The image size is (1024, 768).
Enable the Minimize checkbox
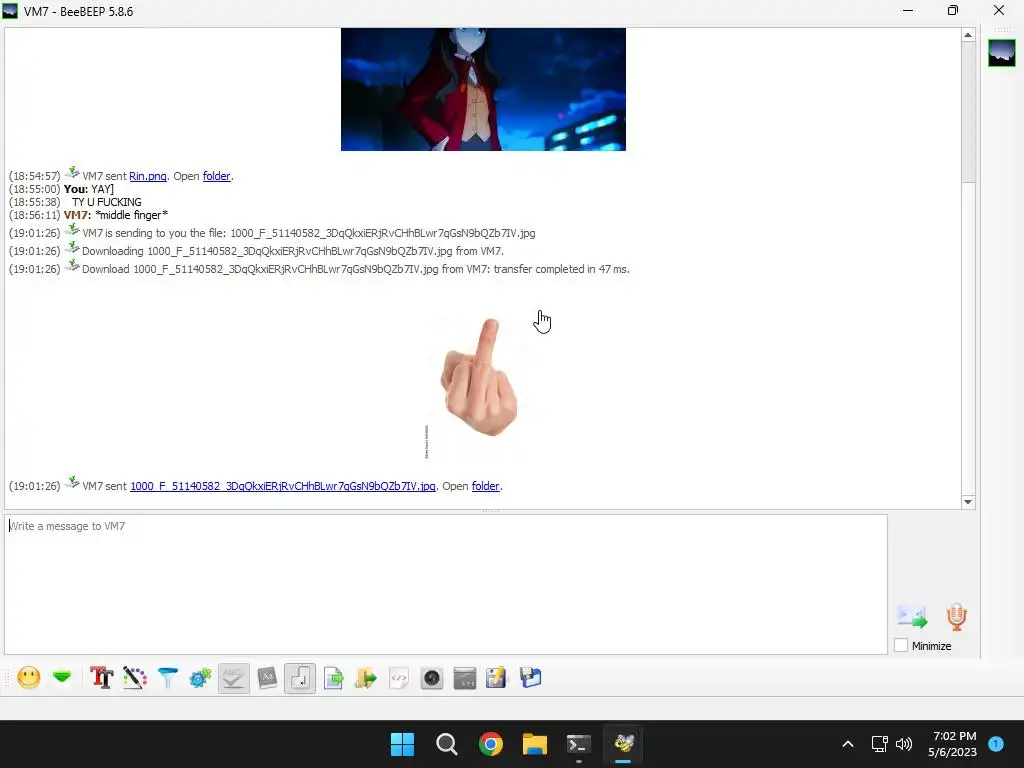point(901,645)
